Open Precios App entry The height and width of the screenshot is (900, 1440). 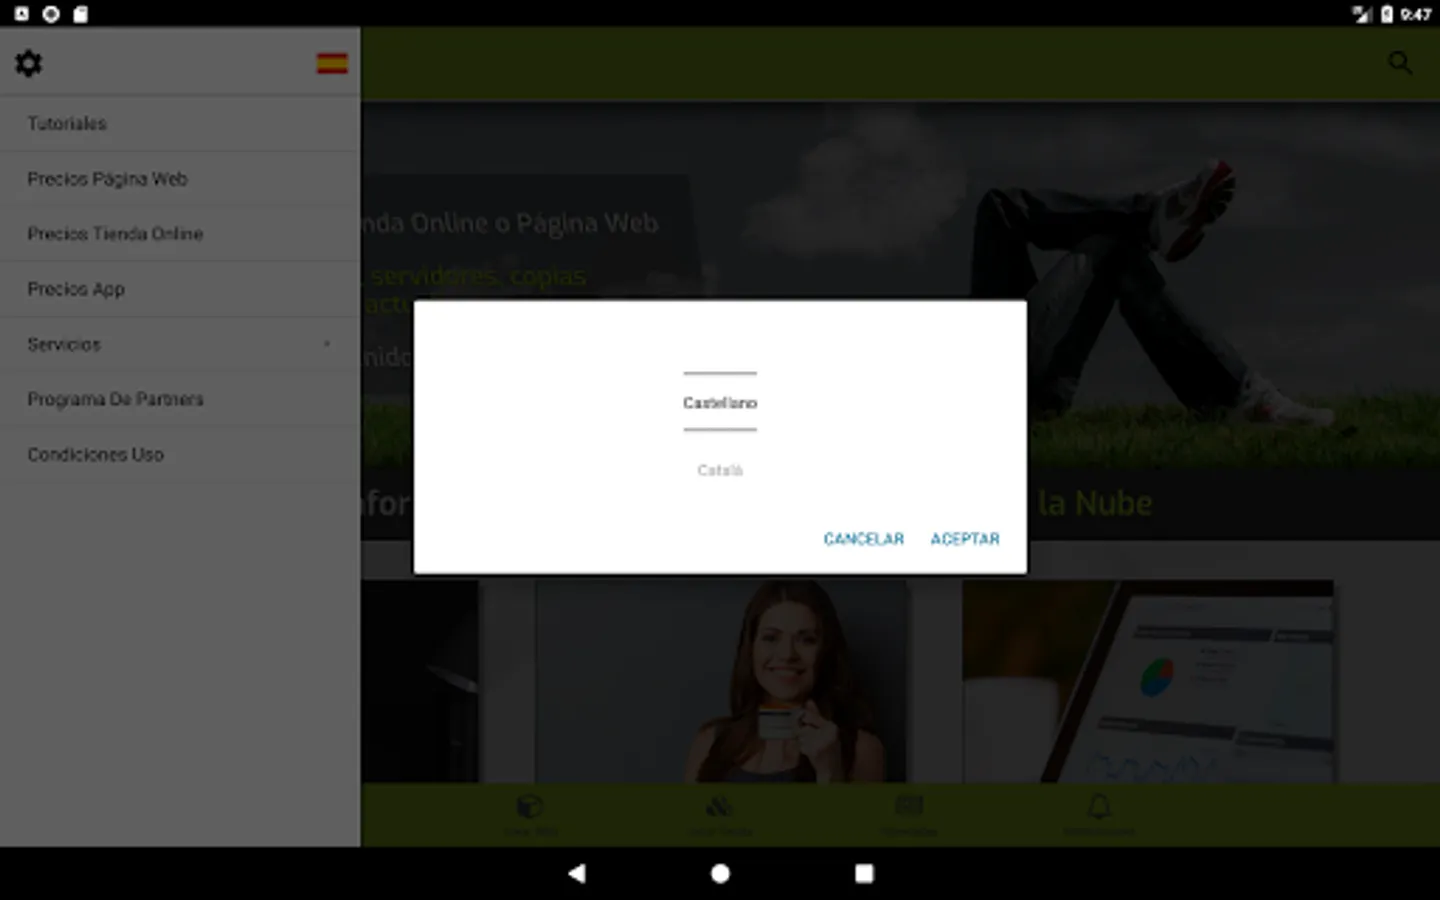pos(180,289)
